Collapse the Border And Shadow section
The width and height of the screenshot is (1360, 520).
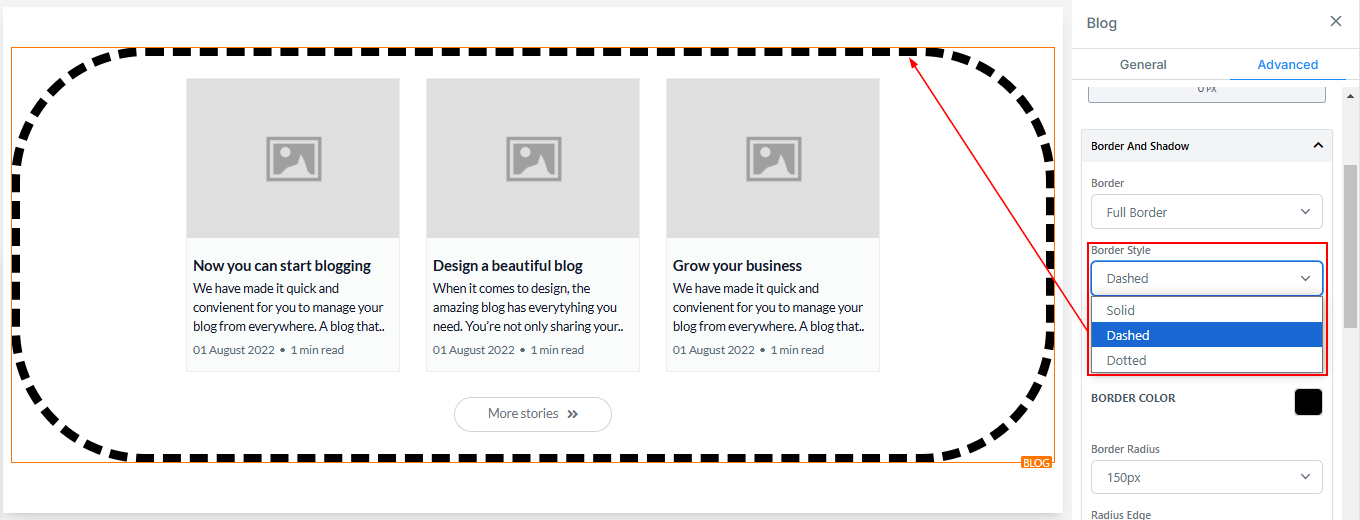click(x=1317, y=146)
